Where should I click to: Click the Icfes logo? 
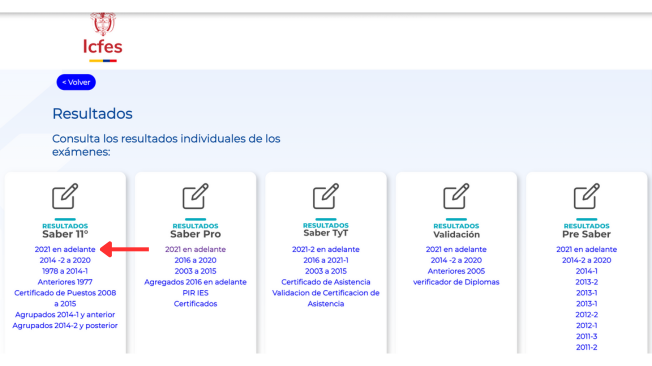pyautogui.click(x=102, y=37)
